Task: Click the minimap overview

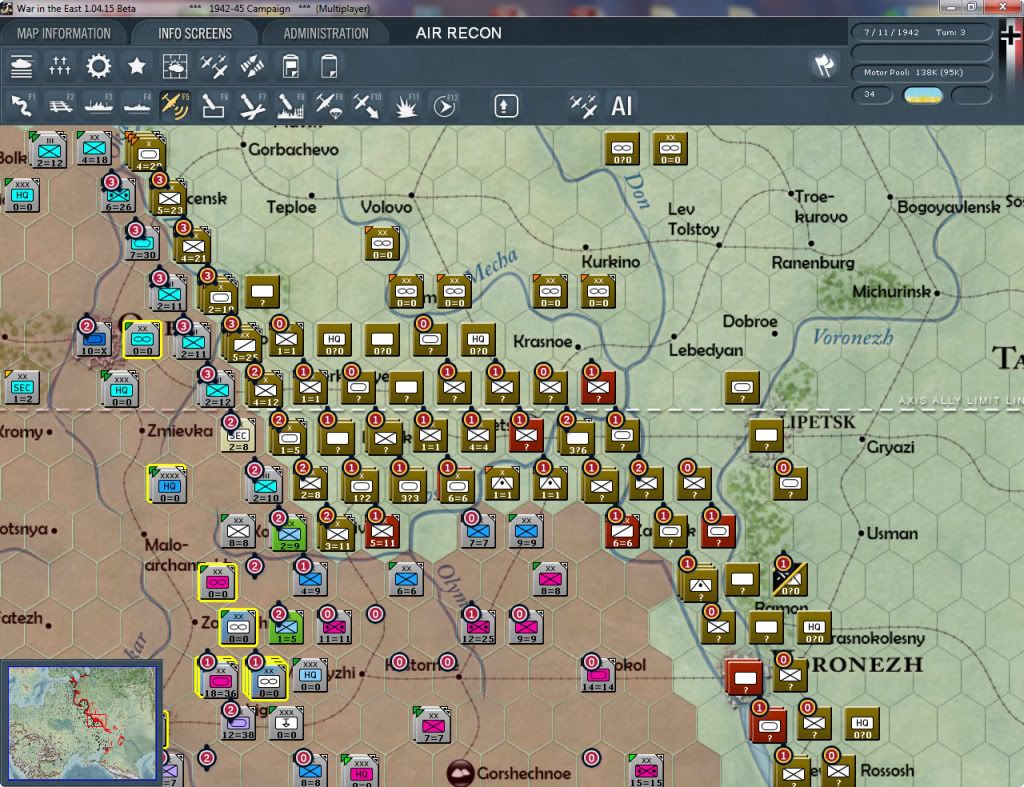Action: (82, 722)
